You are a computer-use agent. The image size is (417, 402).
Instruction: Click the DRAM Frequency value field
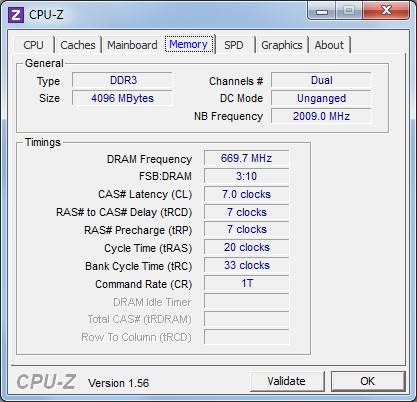click(246, 158)
